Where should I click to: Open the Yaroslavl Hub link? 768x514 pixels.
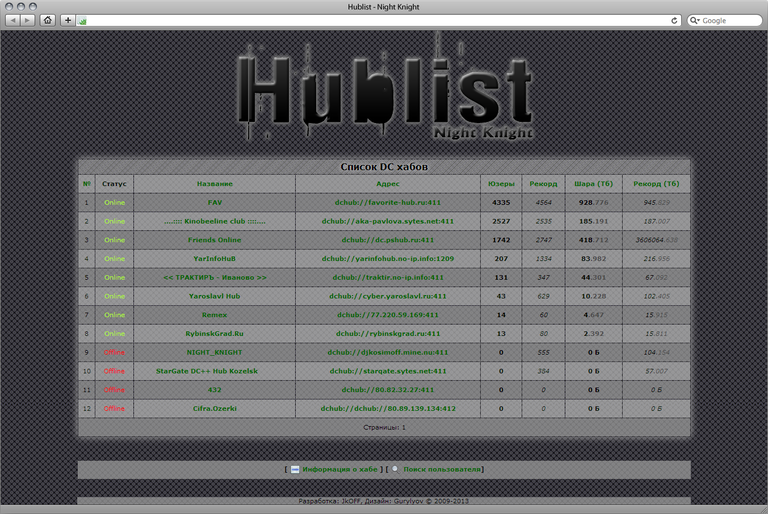click(215, 296)
